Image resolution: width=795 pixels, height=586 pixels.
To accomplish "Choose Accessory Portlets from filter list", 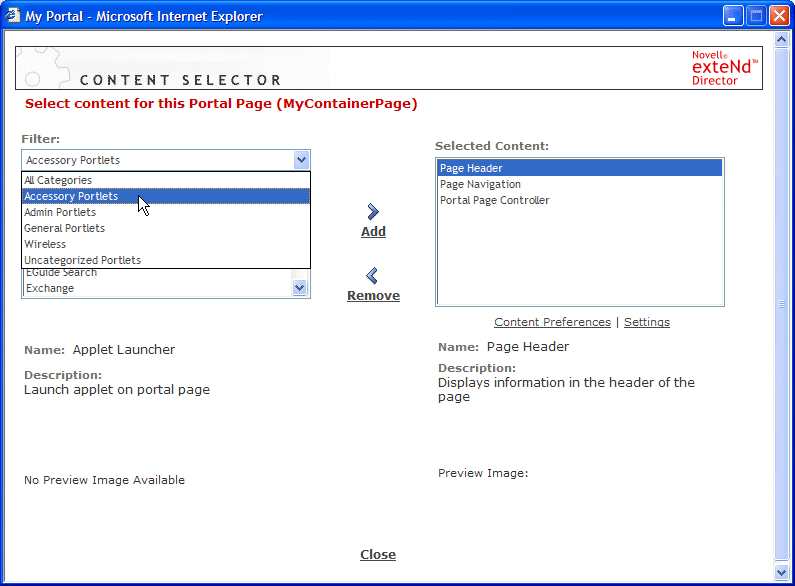I will [x=166, y=196].
